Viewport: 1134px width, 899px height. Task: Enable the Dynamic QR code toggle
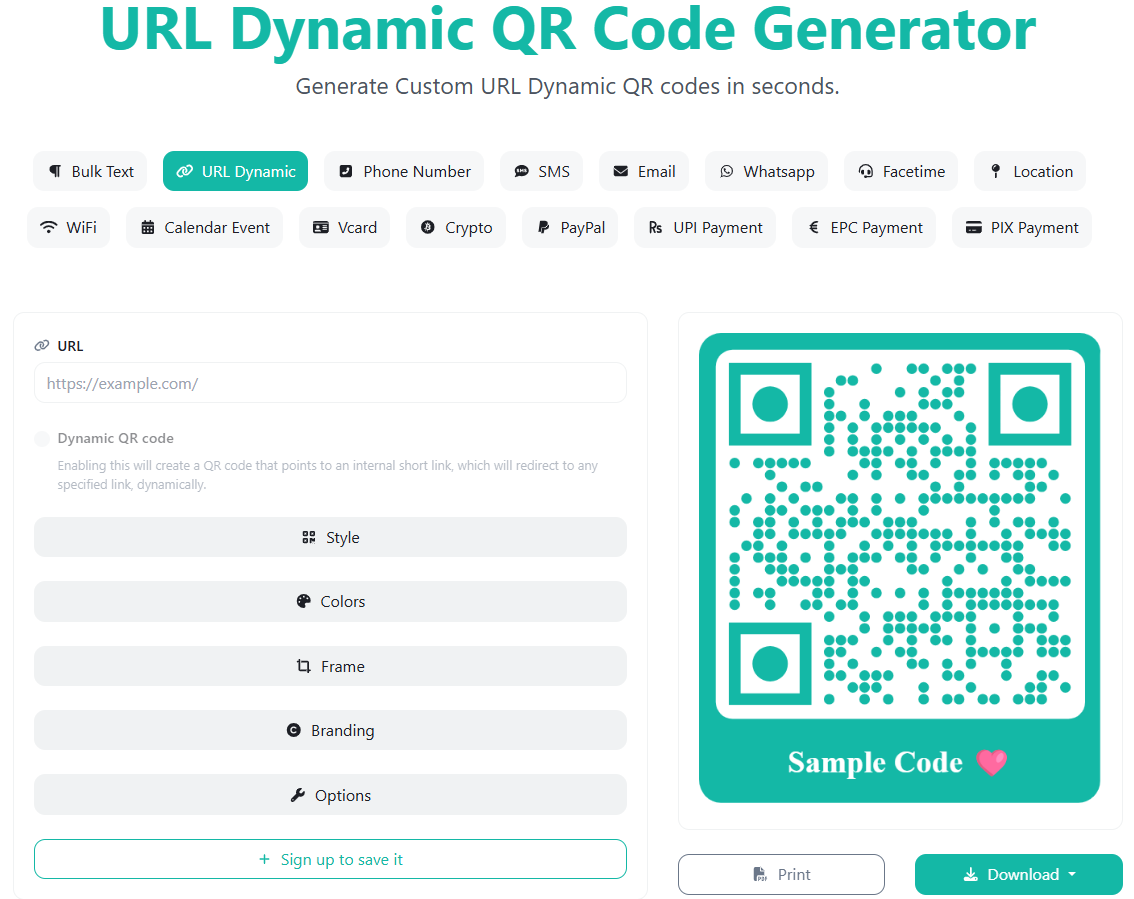[42, 439]
